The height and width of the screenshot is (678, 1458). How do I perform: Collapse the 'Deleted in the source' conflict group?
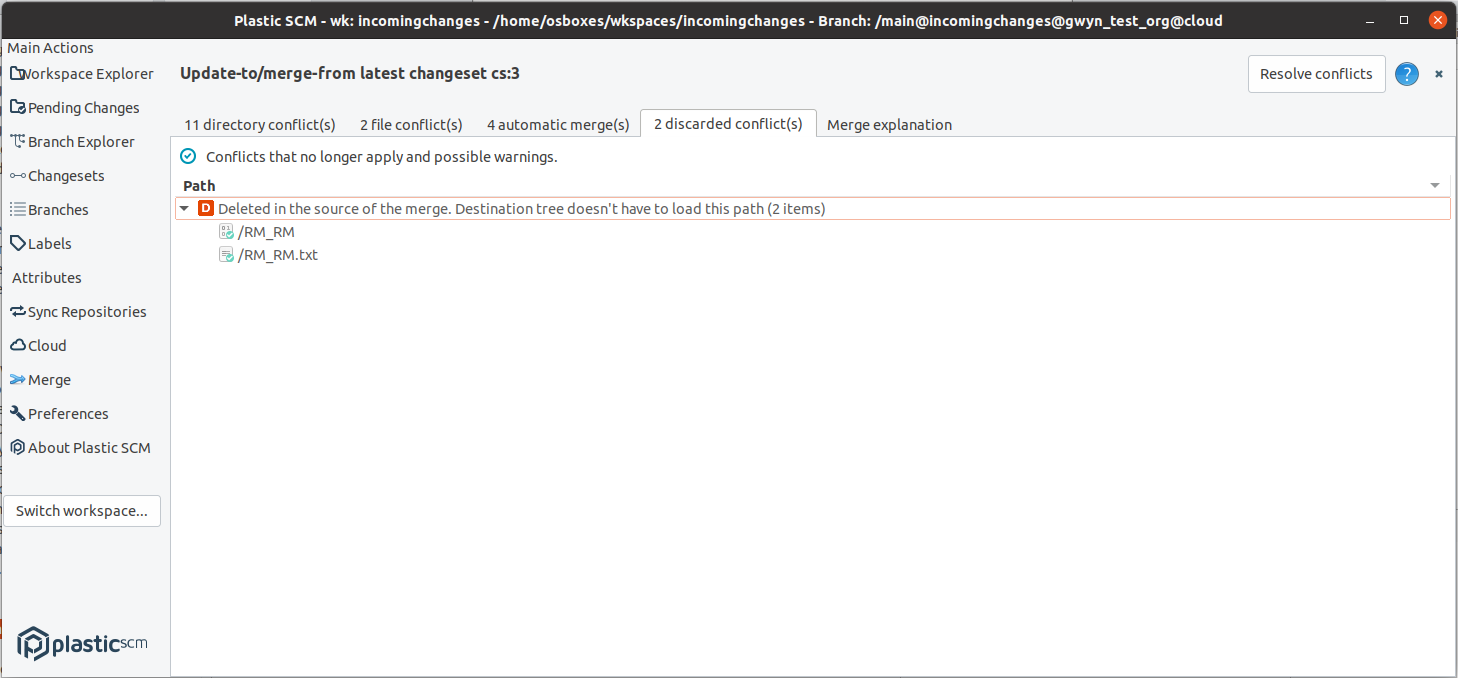point(184,208)
